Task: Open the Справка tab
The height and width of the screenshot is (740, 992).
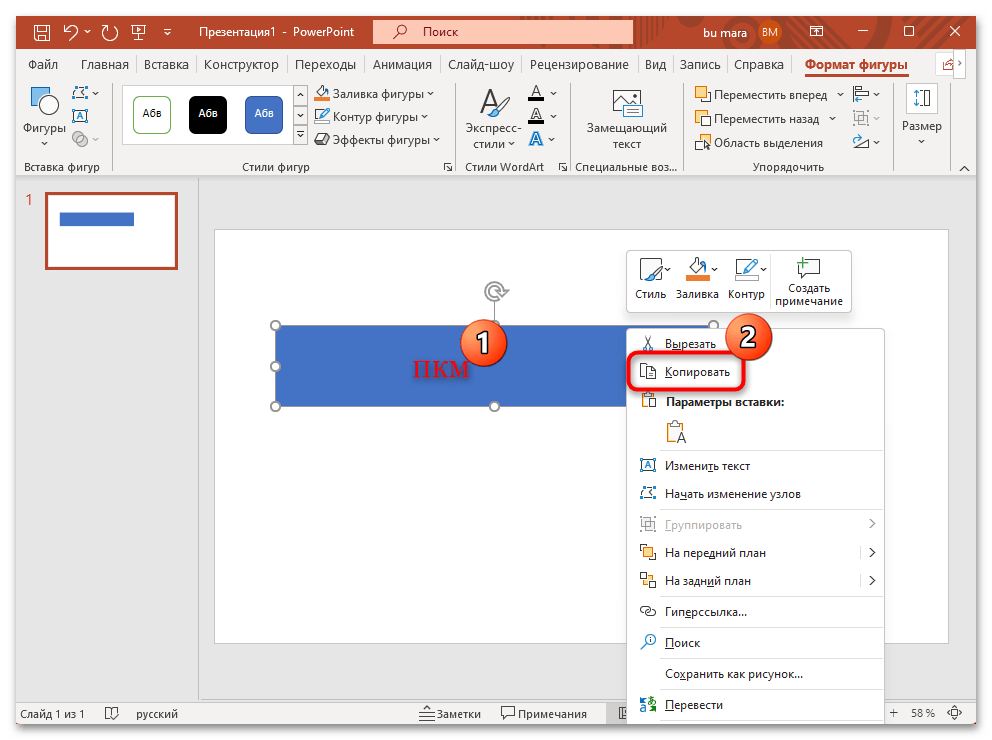Action: click(759, 65)
